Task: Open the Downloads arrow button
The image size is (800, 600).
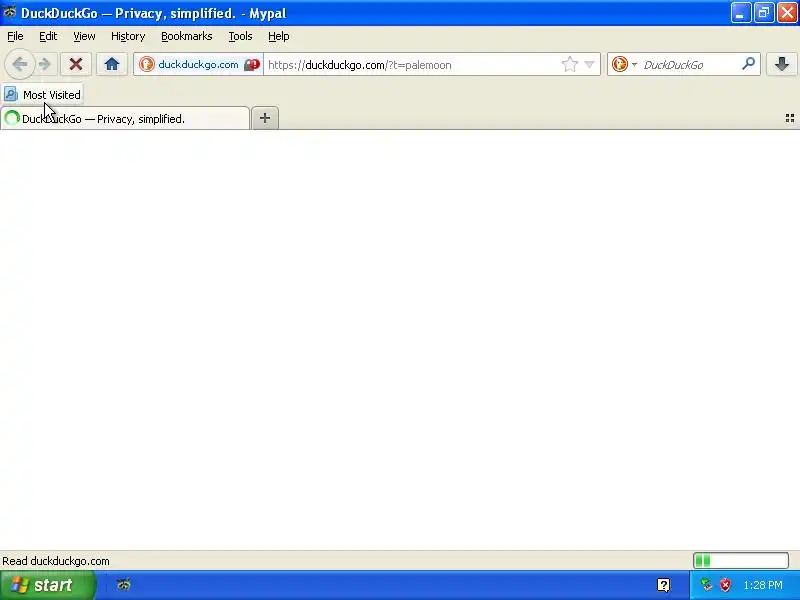Action: 782,64
